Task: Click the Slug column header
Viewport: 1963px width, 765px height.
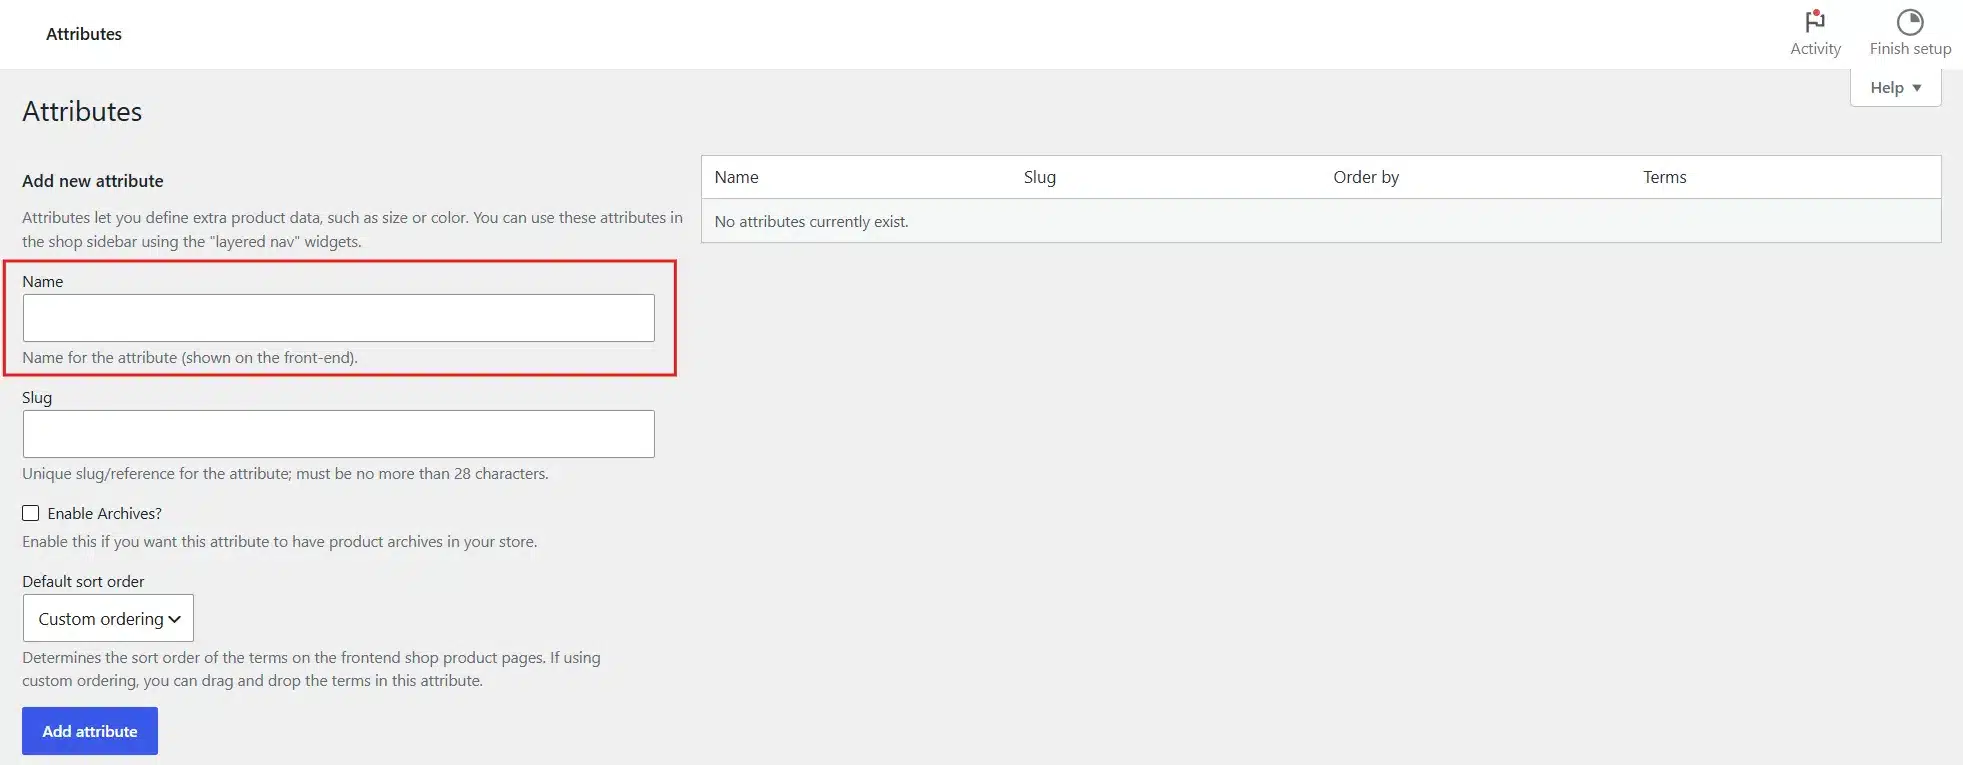Action: (x=1039, y=177)
